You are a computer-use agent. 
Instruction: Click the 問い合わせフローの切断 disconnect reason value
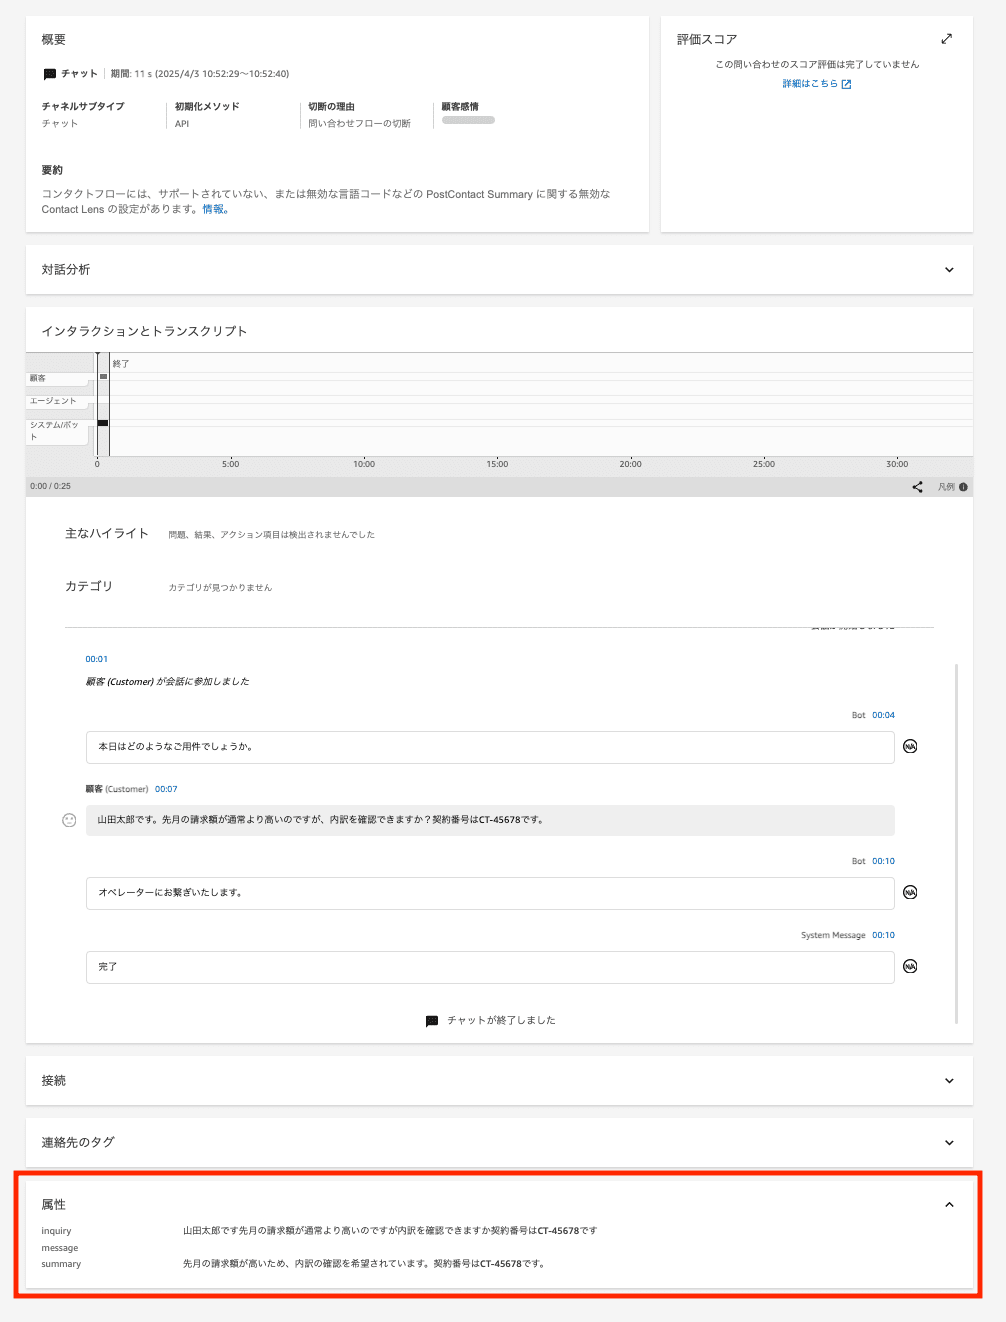point(360,123)
